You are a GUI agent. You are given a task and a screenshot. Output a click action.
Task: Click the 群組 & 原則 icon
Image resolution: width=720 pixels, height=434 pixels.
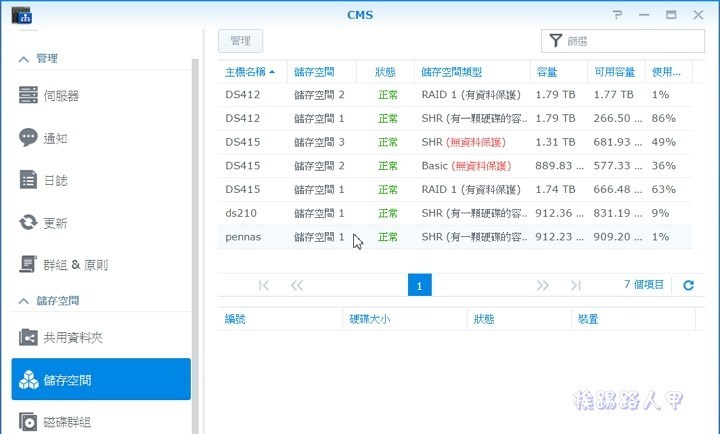28,265
